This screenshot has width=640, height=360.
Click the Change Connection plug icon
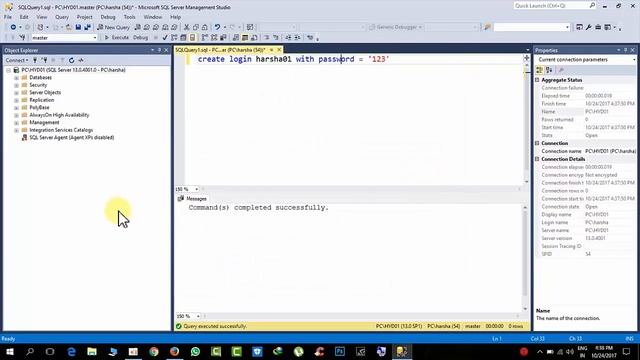point(22,38)
